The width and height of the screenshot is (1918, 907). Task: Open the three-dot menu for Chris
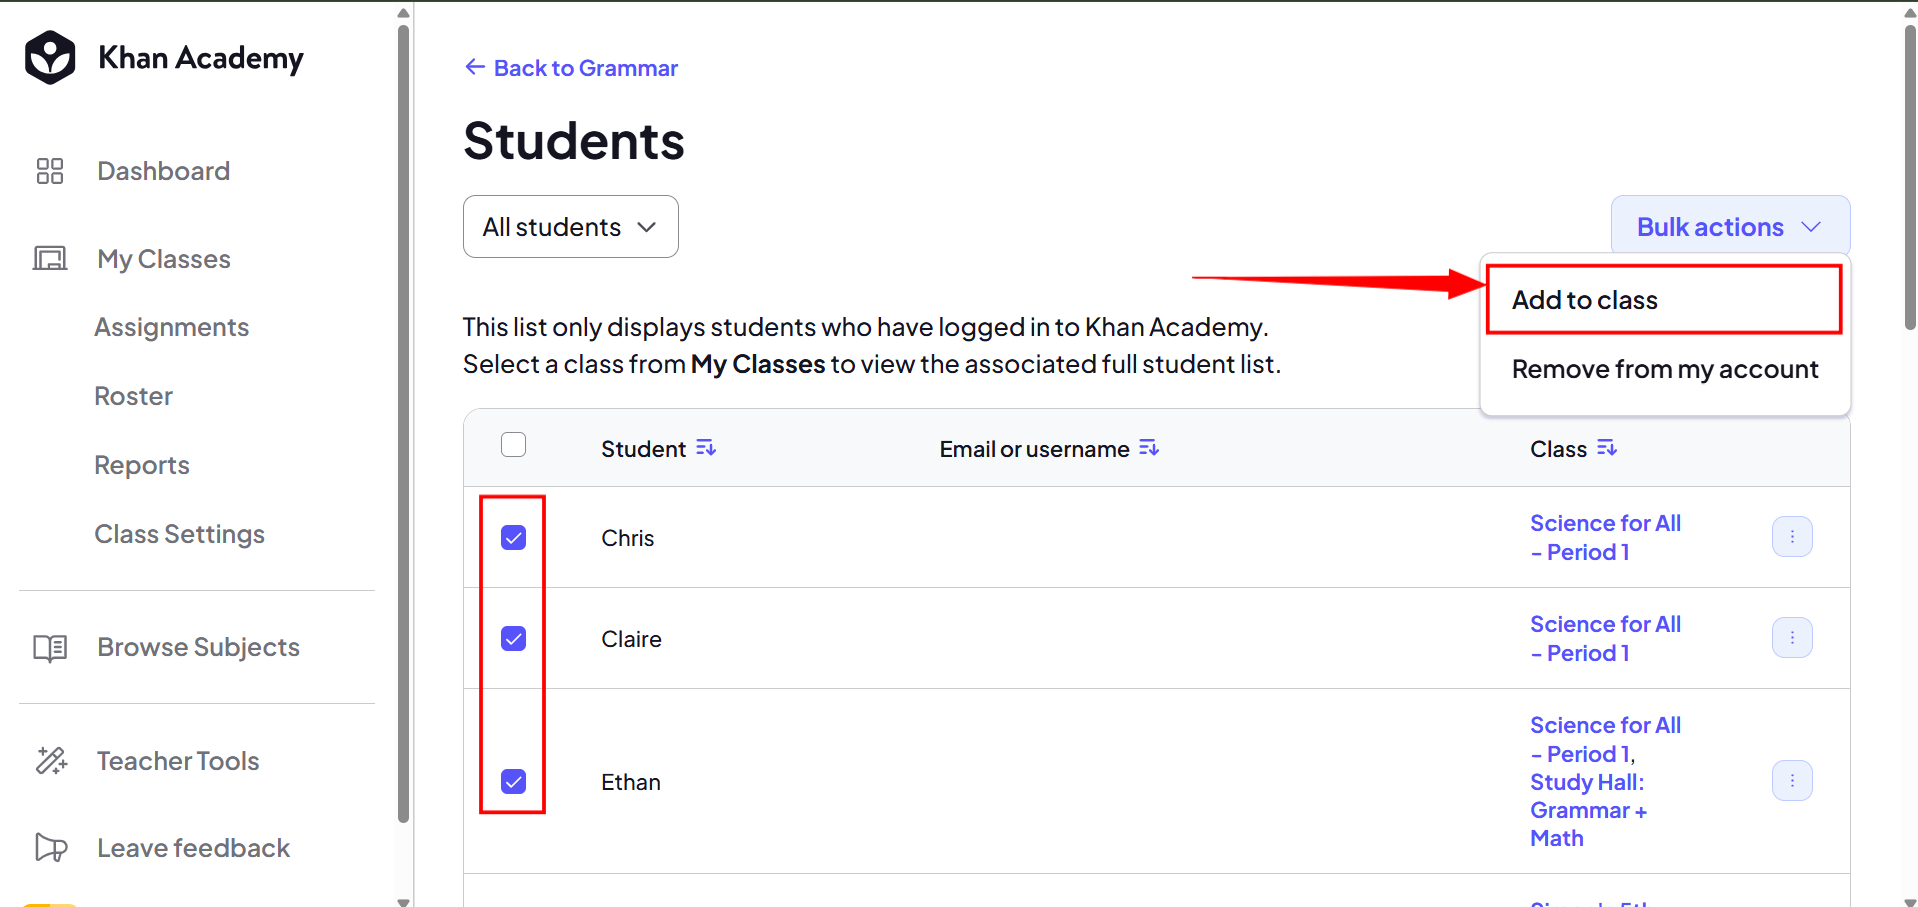1792,537
